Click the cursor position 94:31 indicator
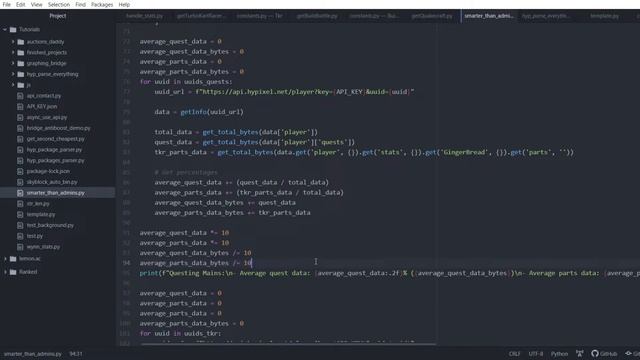 (76, 354)
